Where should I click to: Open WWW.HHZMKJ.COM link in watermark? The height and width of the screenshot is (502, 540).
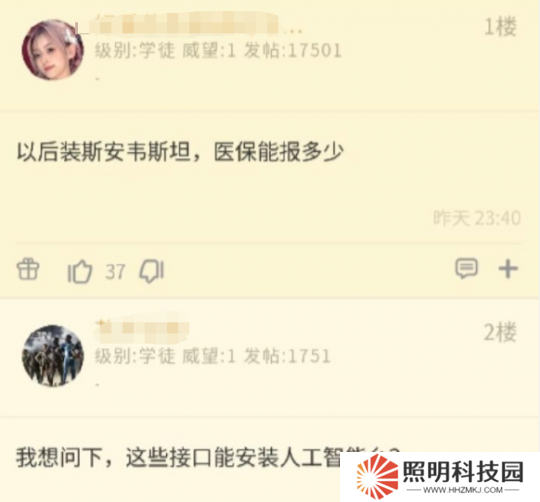click(463, 490)
